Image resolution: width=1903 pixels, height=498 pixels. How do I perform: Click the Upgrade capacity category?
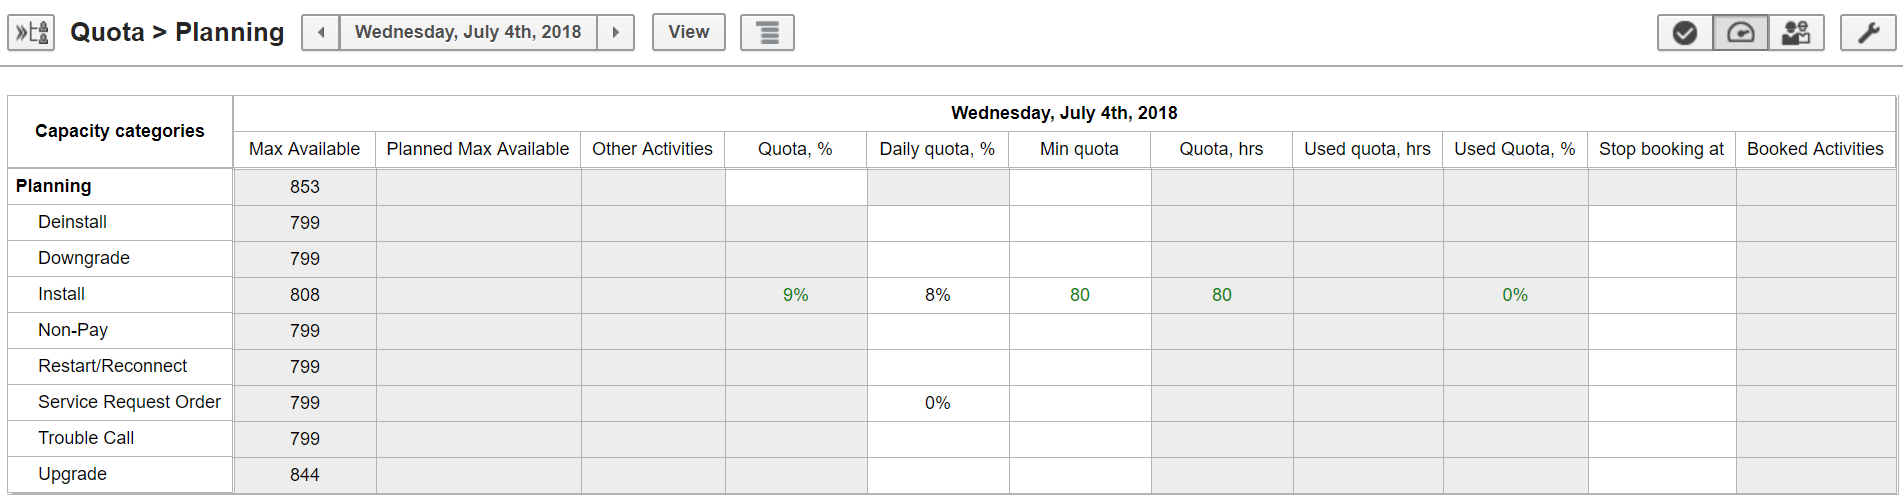pos(72,474)
